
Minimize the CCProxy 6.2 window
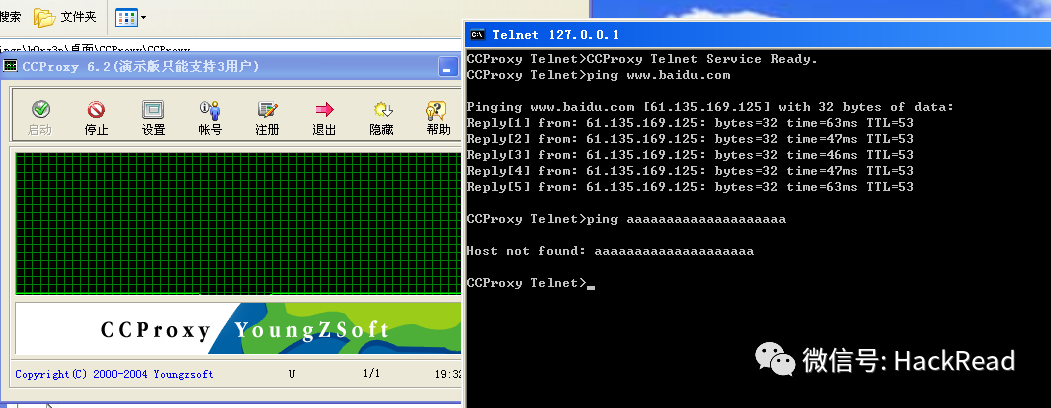tap(448, 67)
